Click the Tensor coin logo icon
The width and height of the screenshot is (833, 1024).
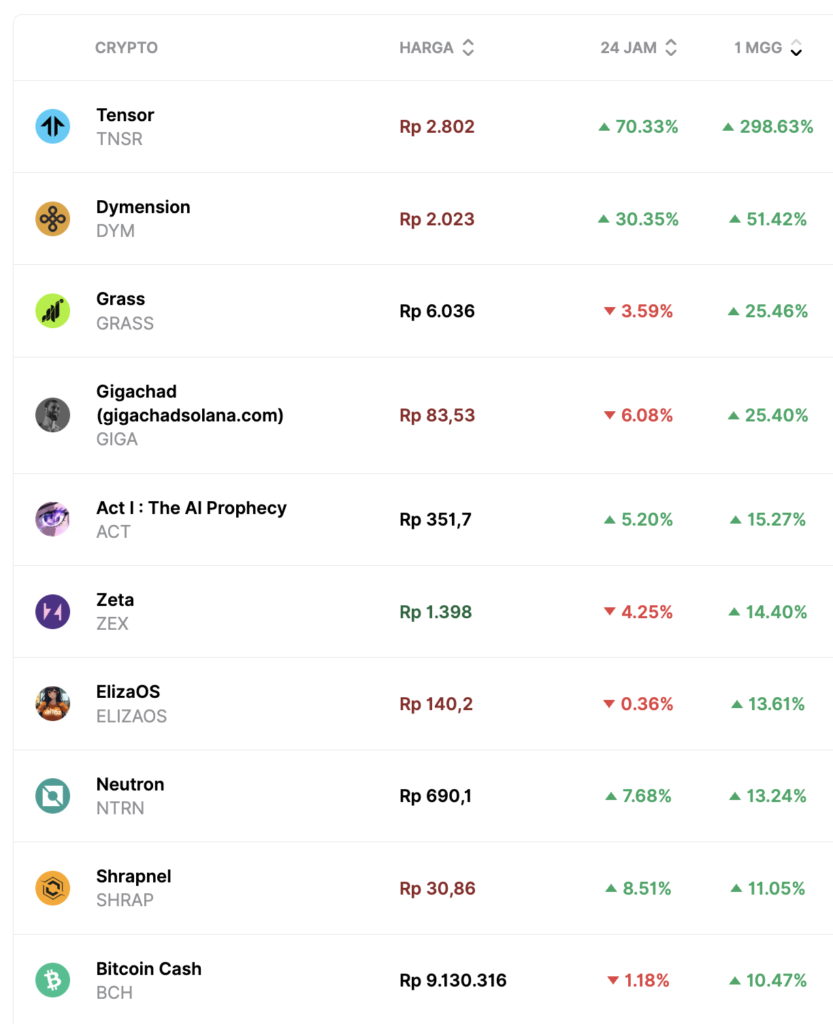pyautogui.click(x=53, y=127)
